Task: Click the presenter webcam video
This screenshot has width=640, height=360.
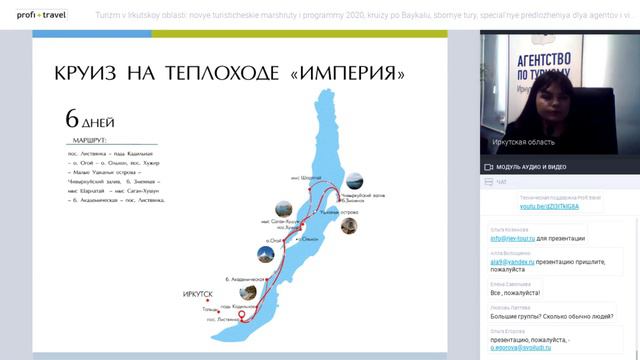Action: click(560, 93)
